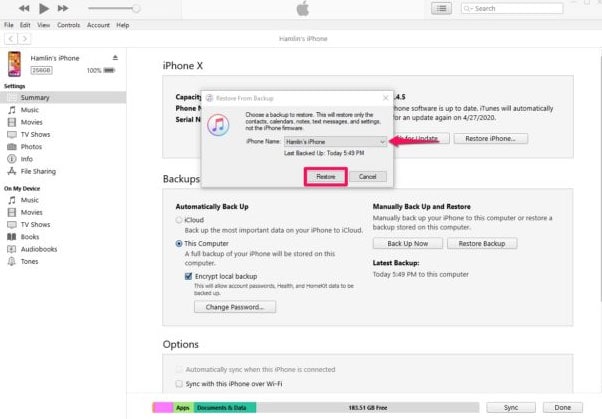This screenshot has width=602, height=419.
Task: Click the vertical scrollbar on right
Action: 600,177
